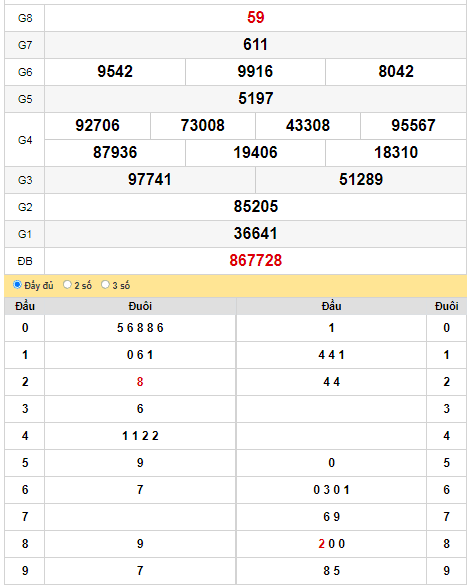Choose the '3 số' radio option
Viewport: 473px width, 588px height.
pos(105,285)
